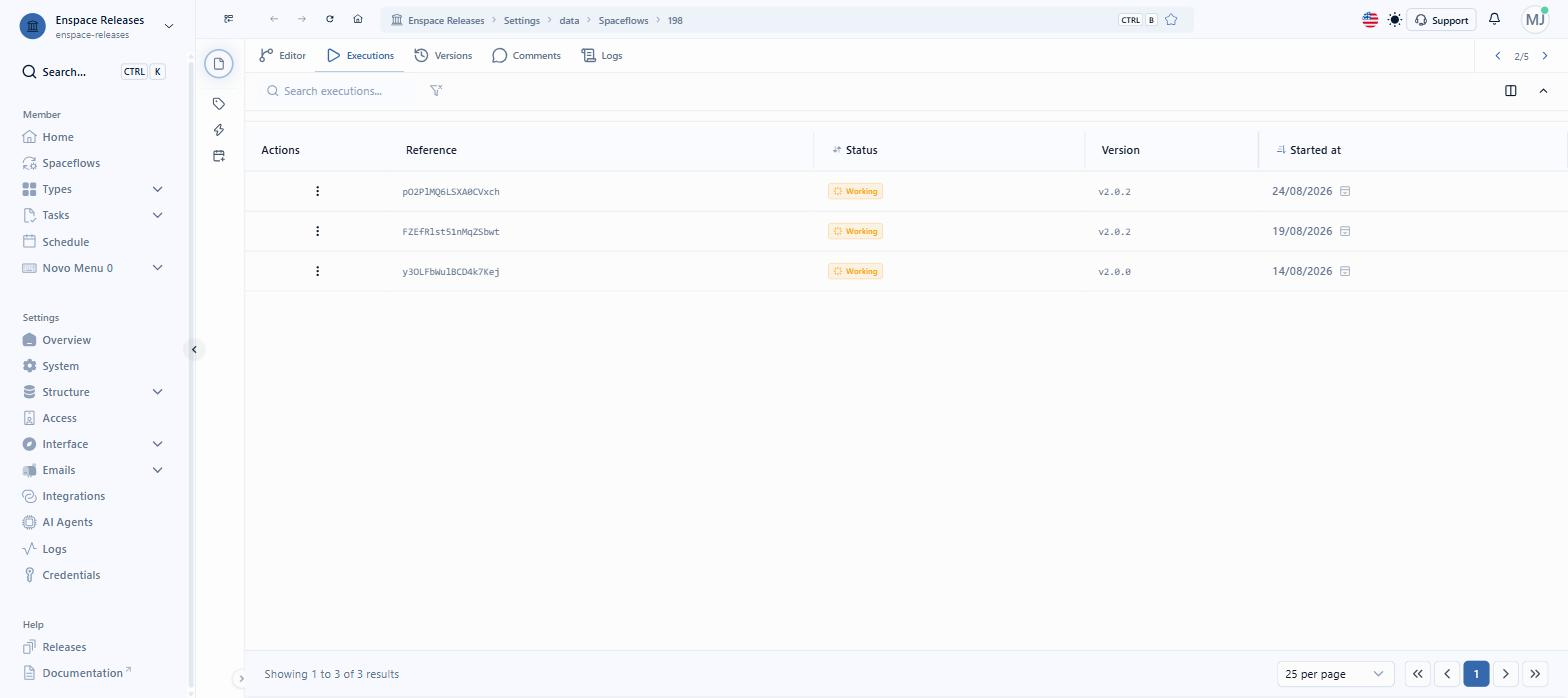The width and height of the screenshot is (1568, 698).
Task: Click the Spaceflows breadcrumb in the address bar
Action: 623,20
